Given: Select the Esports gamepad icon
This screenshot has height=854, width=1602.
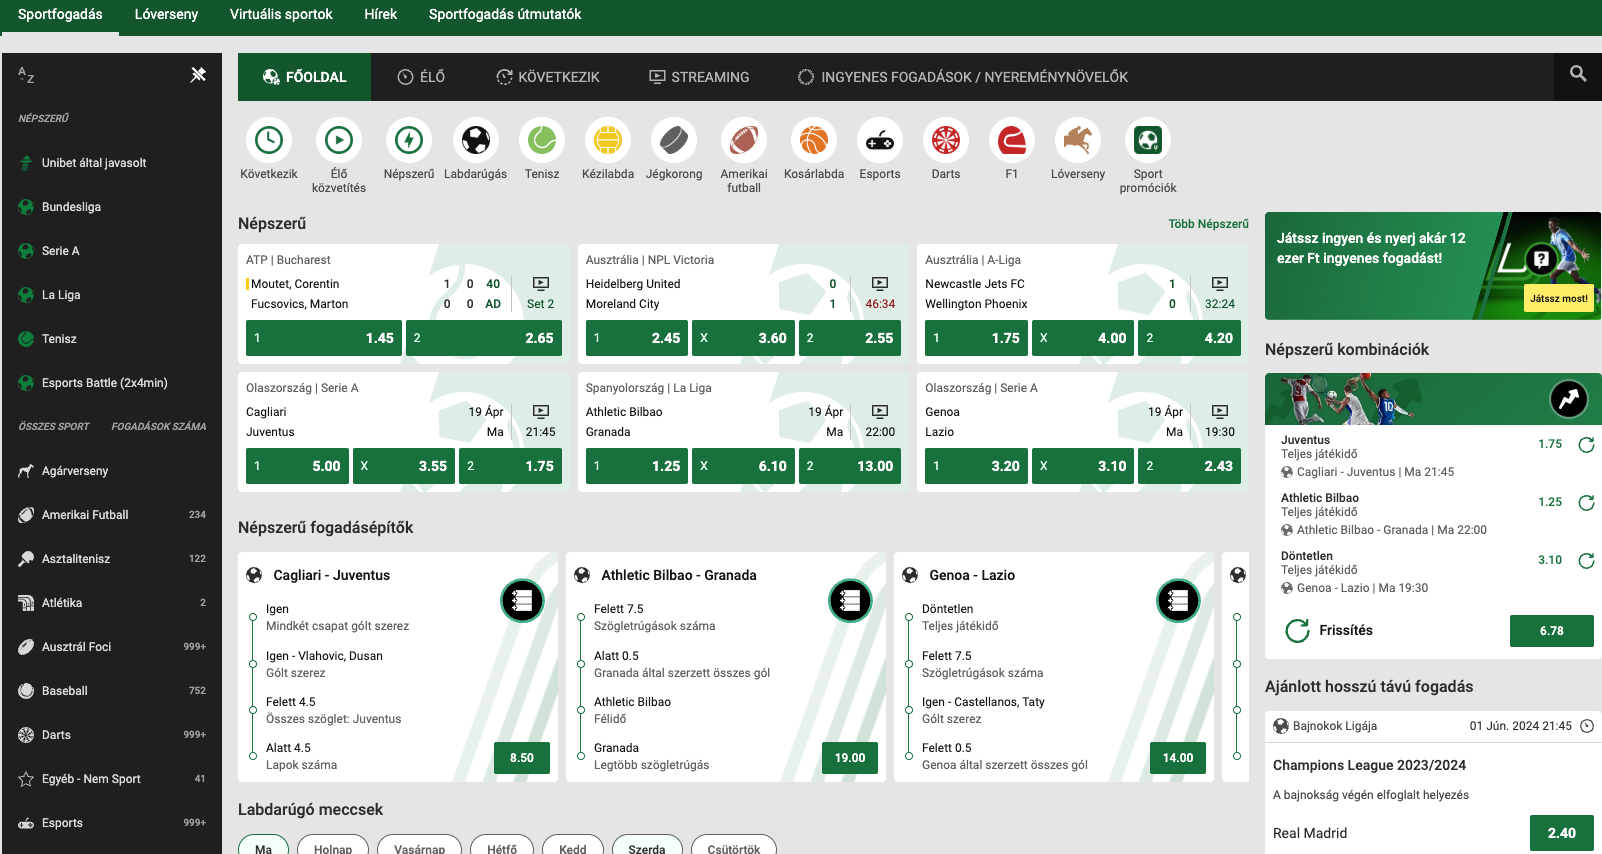Looking at the screenshot, I should 880,141.
